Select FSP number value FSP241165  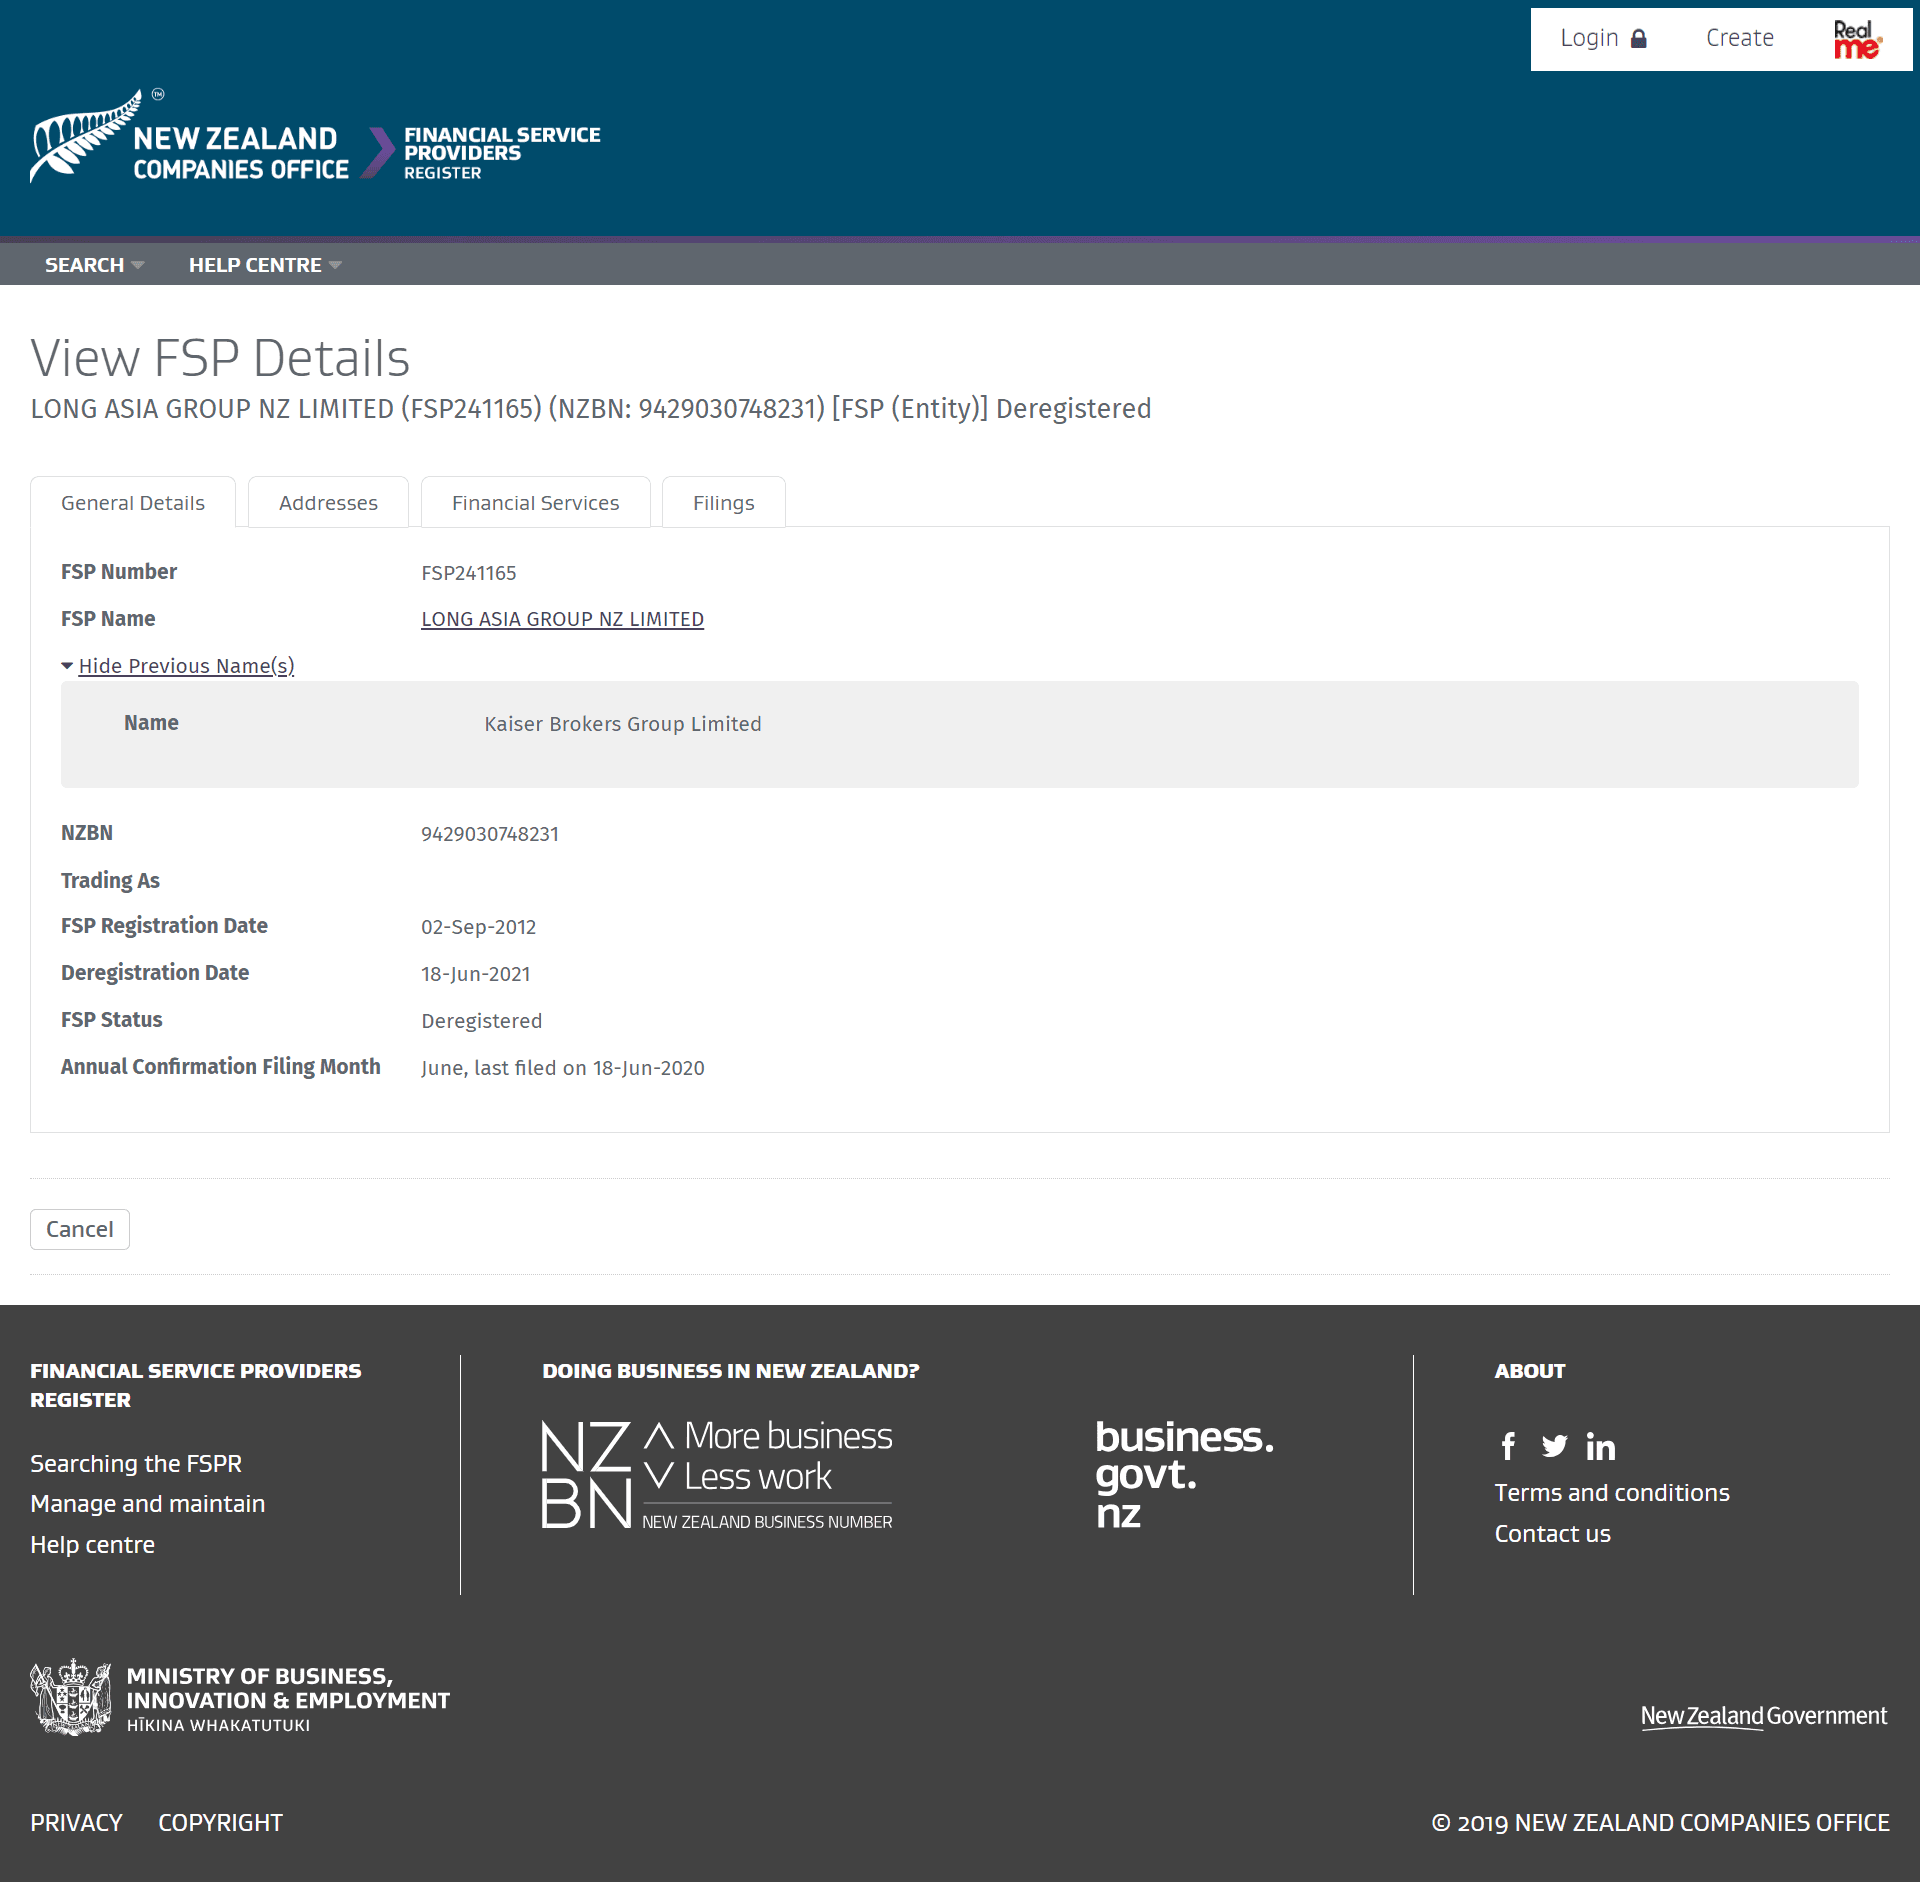click(468, 573)
